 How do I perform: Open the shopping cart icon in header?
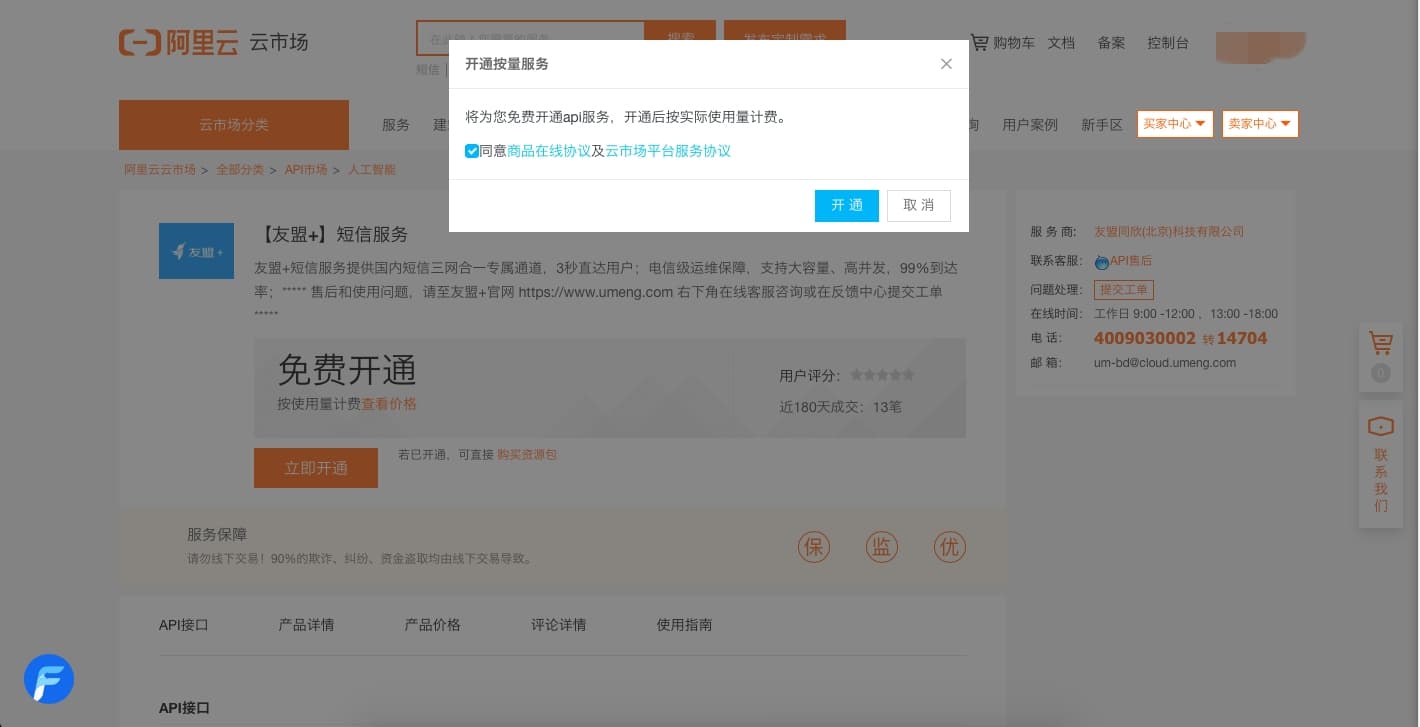pyautogui.click(x=980, y=42)
